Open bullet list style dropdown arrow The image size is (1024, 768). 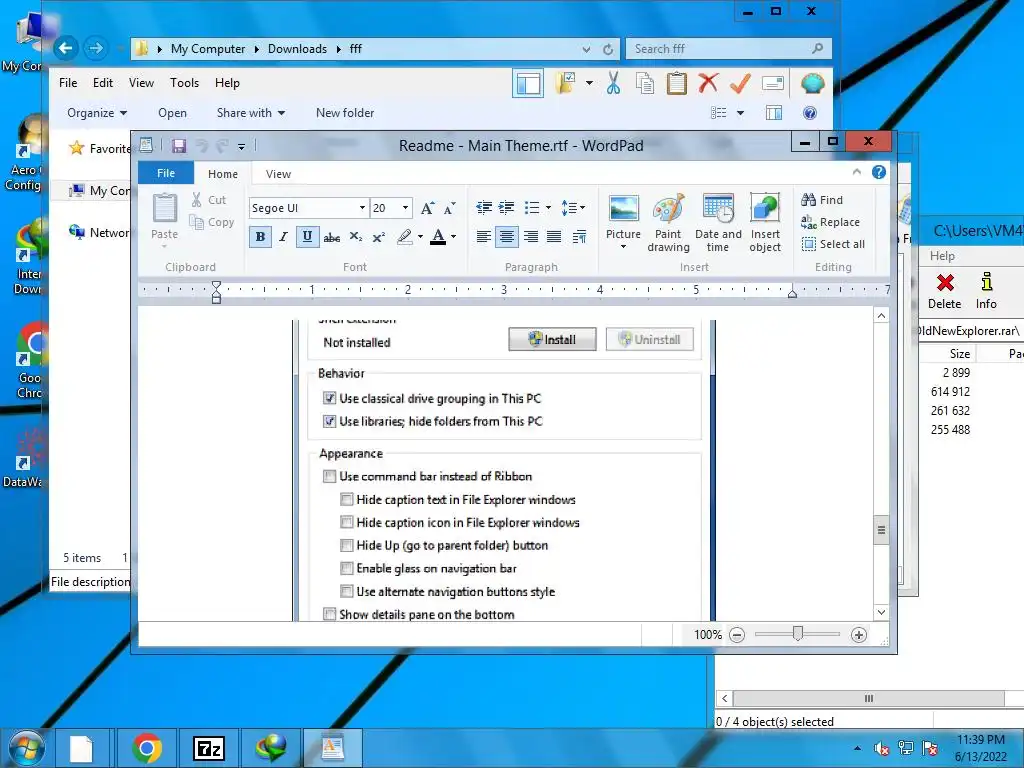click(548, 208)
